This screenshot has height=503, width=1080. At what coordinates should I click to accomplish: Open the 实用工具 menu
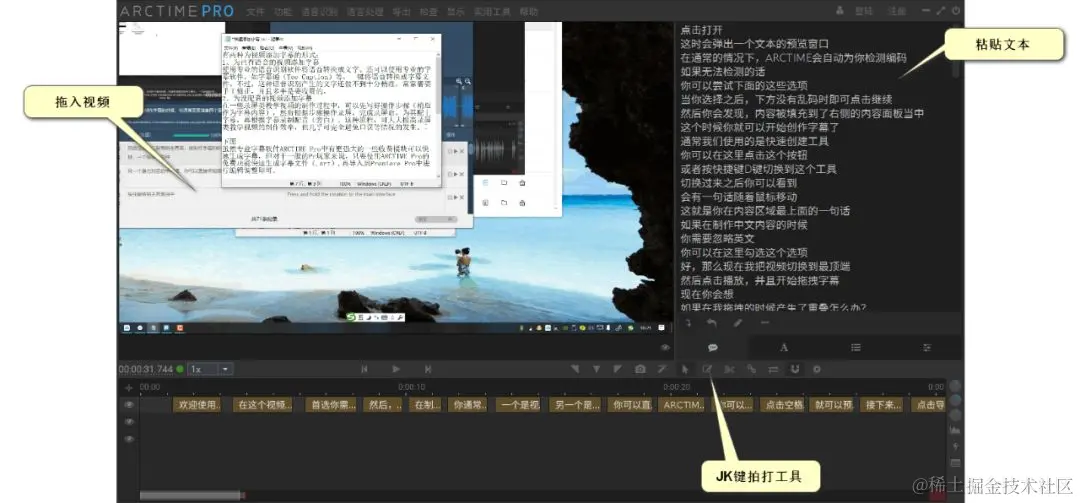pos(492,12)
